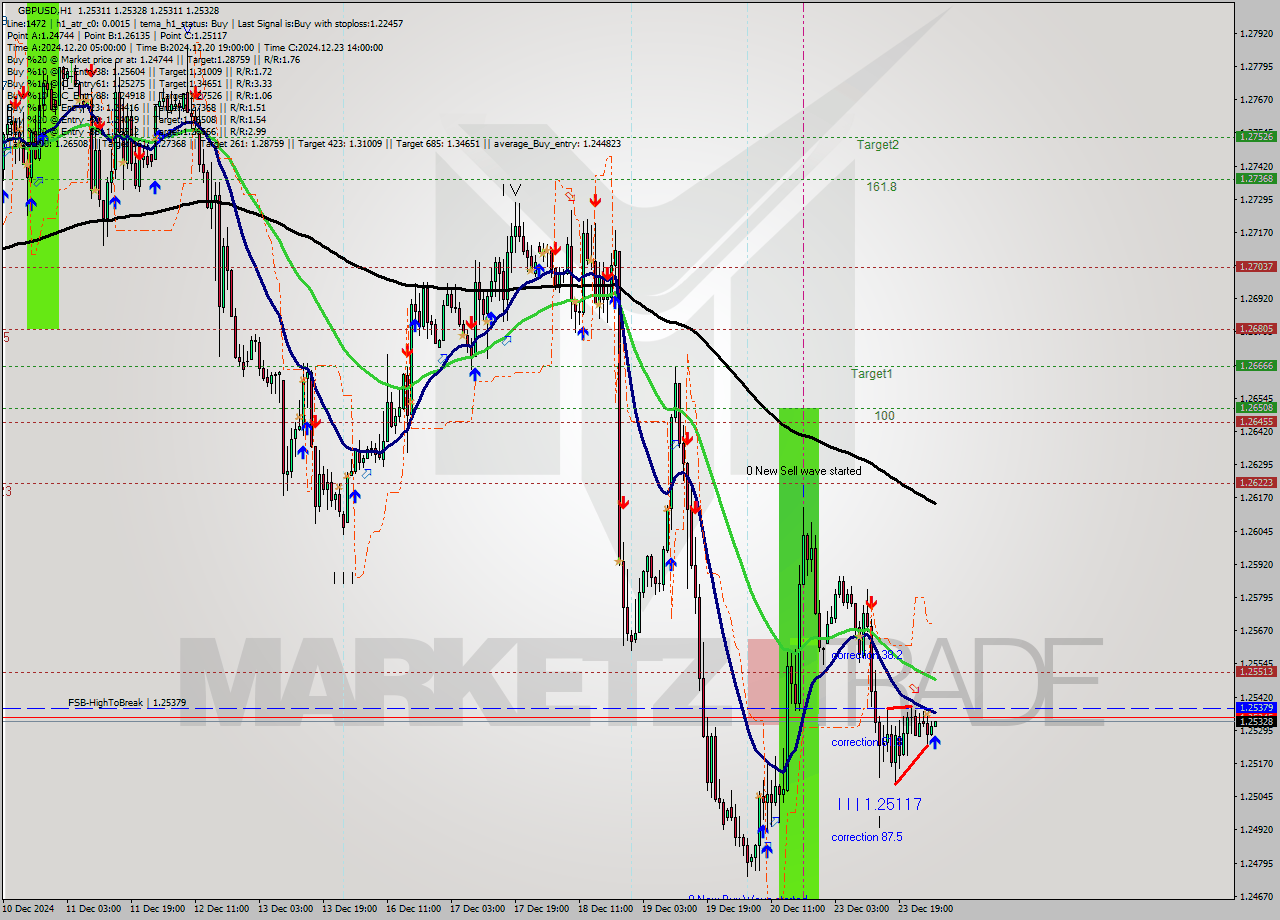1280x920 pixels.
Task: Click the red 1.26455 price tag
Action: [x=1256, y=421]
